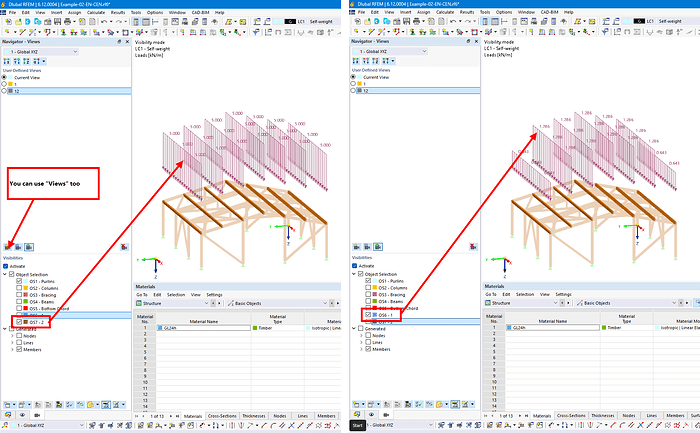Image resolution: width=700 pixels, height=433 pixels.
Task: Close the Navigator - Views panel in left window
Action: point(125,42)
